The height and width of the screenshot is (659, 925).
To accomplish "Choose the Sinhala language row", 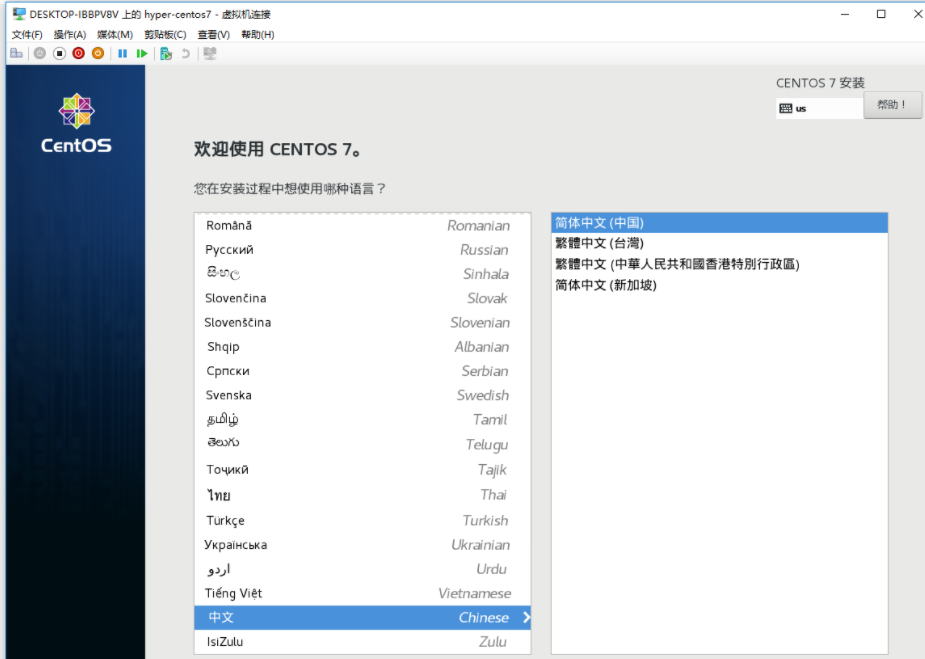I will [362, 274].
